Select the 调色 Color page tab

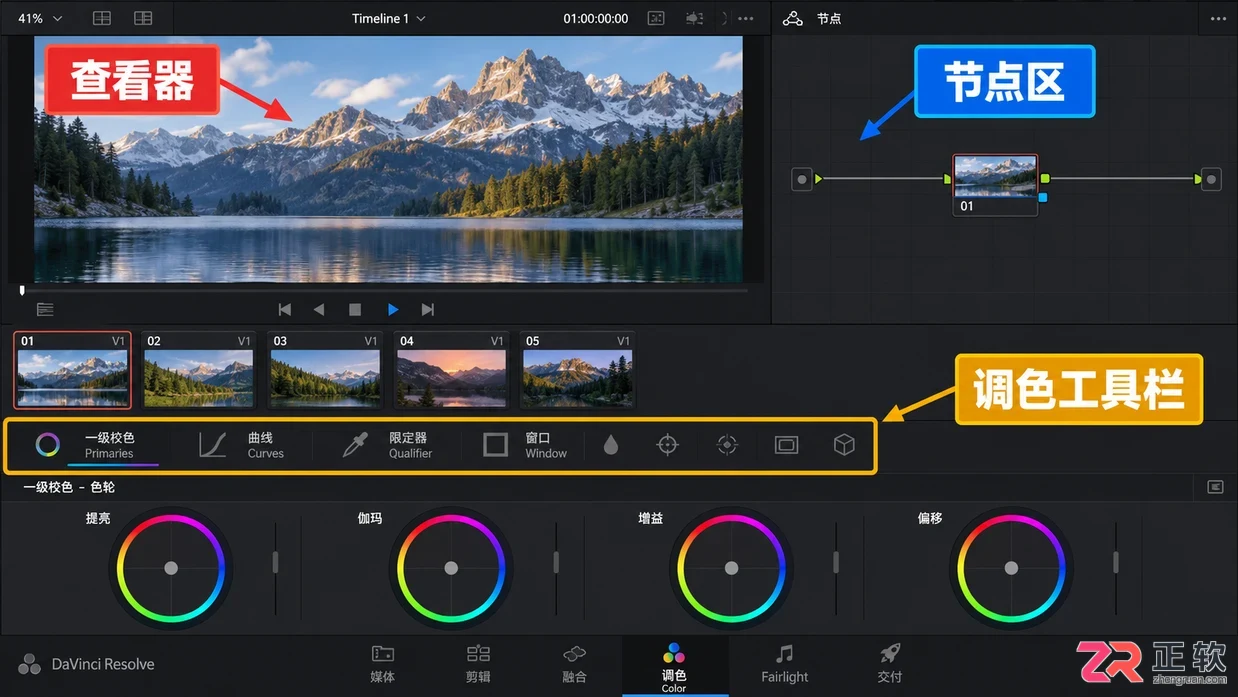[x=674, y=667]
